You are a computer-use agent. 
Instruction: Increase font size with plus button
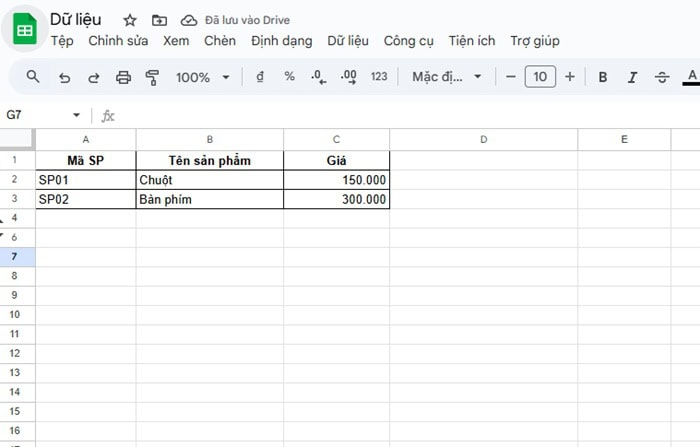pos(570,77)
